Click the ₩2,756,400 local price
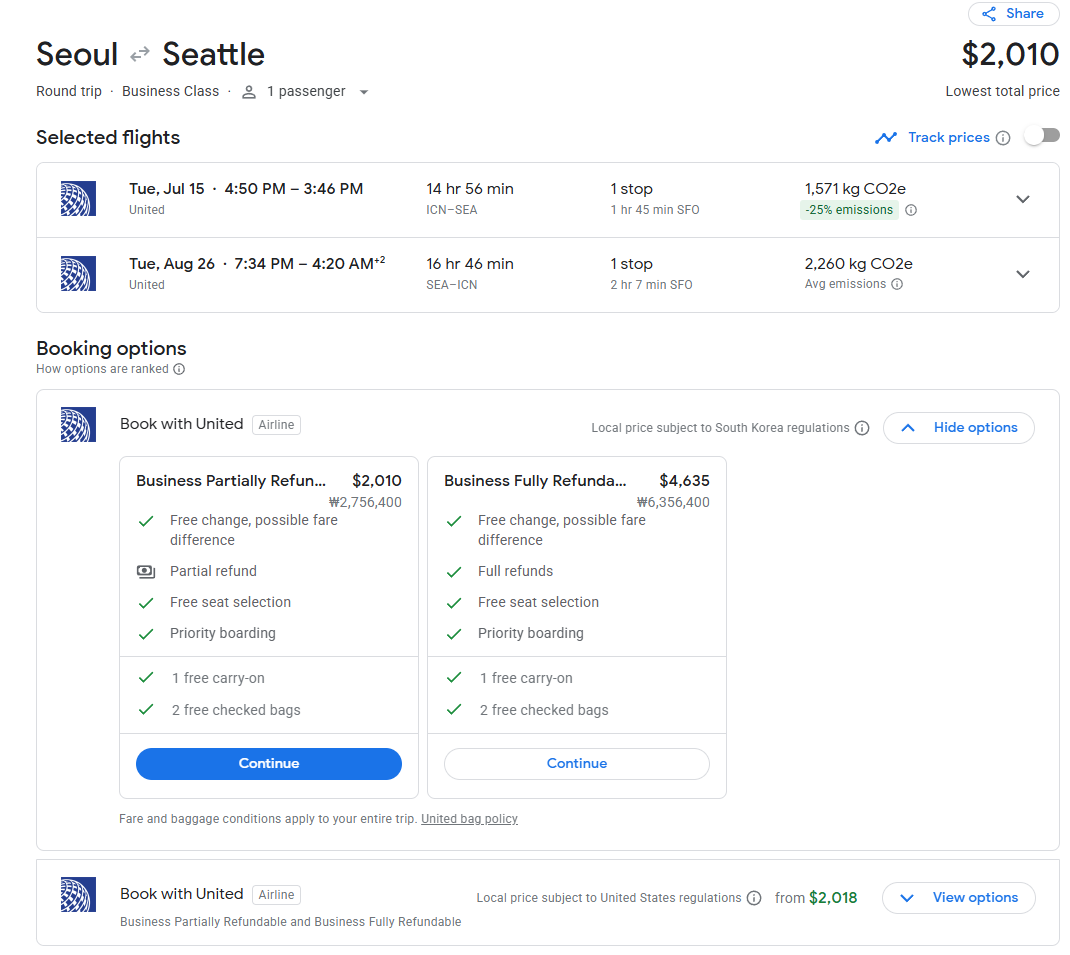Image resolution: width=1070 pixels, height=955 pixels. (x=365, y=502)
